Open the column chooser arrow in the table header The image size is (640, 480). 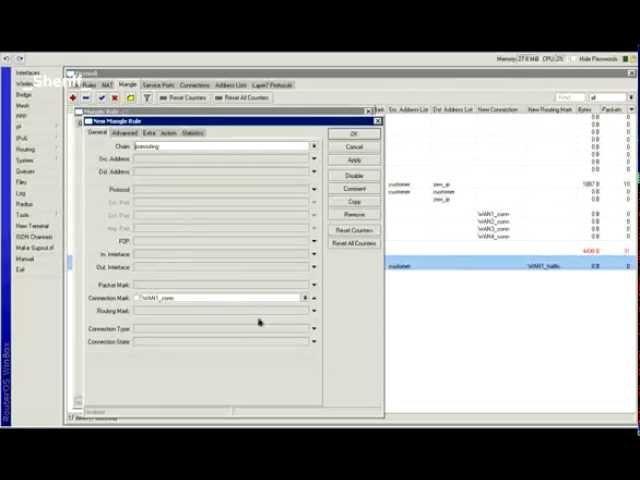point(631,109)
